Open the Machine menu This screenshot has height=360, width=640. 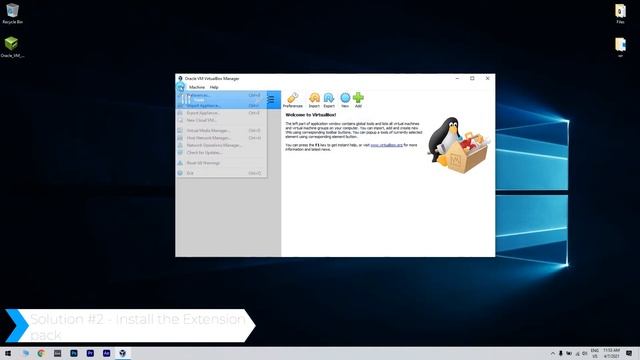197,87
